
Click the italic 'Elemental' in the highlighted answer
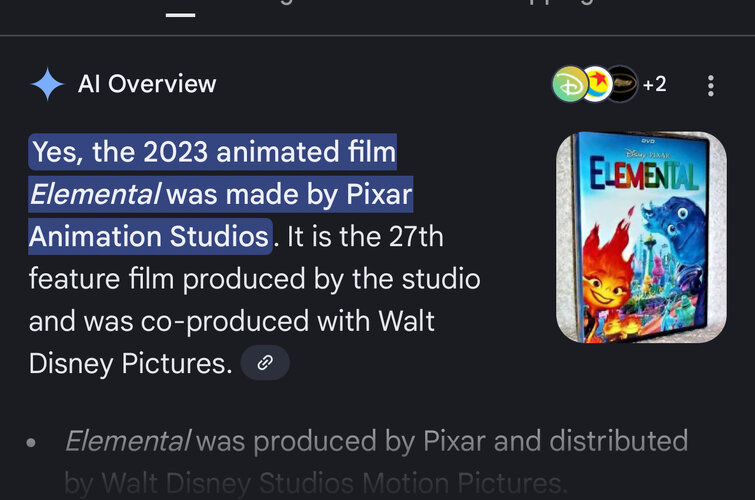tap(95, 194)
